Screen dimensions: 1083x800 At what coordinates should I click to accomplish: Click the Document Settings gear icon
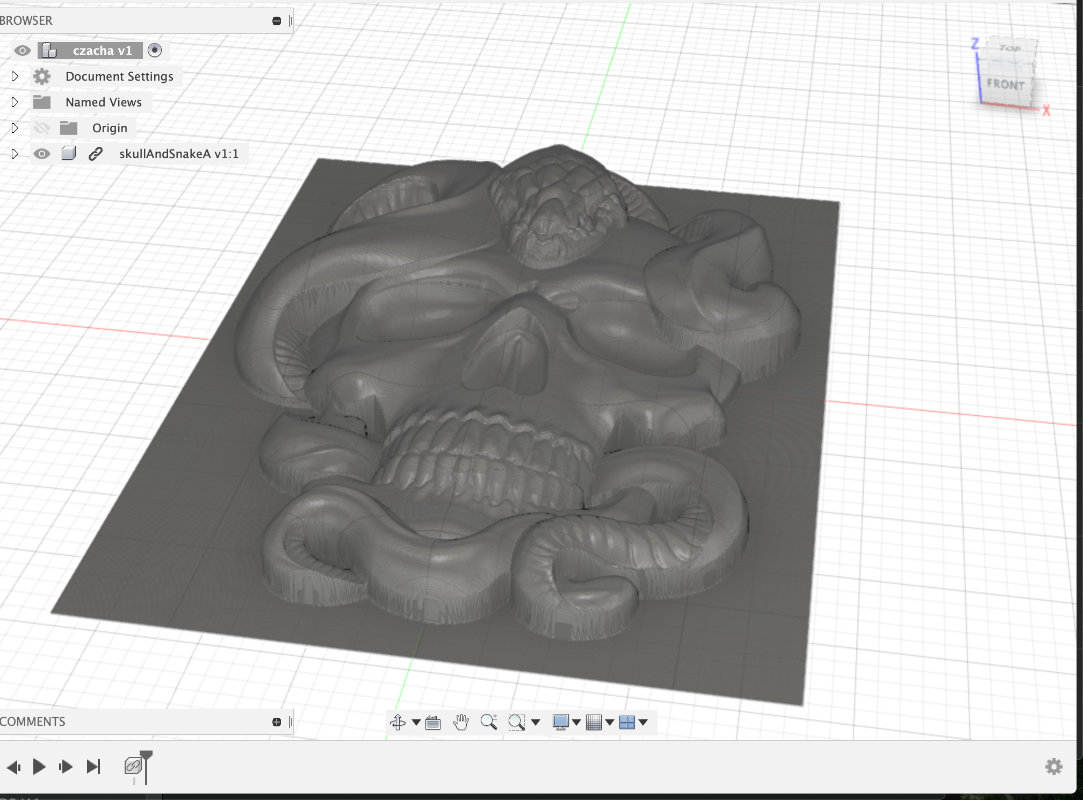(41, 76)
